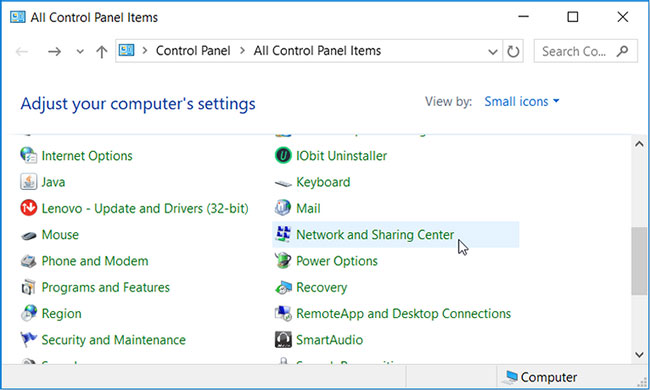The image size is (650, 390).
Task: Expand the chevron before Control Panel breadcrumb
Action: tap(145, 51)
